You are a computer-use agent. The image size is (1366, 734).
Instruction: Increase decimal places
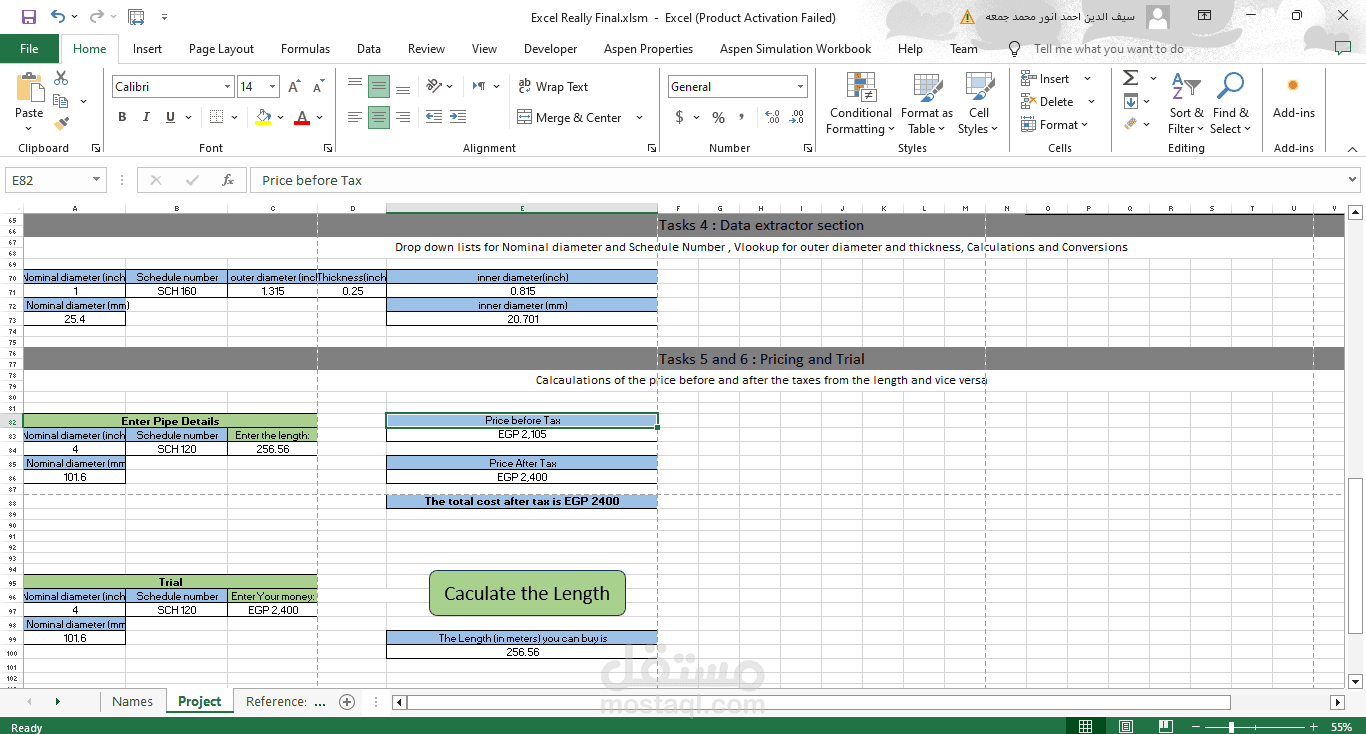pyautogui.click(x=772, y=117)
